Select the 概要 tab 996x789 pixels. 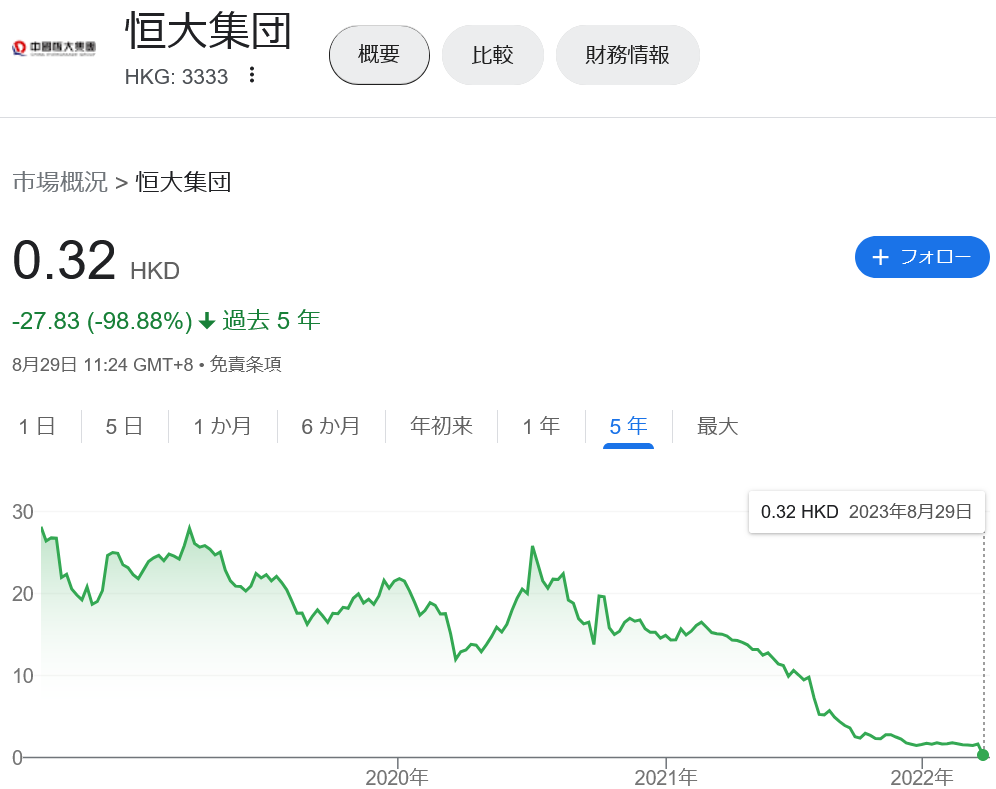tap(379, 55)
